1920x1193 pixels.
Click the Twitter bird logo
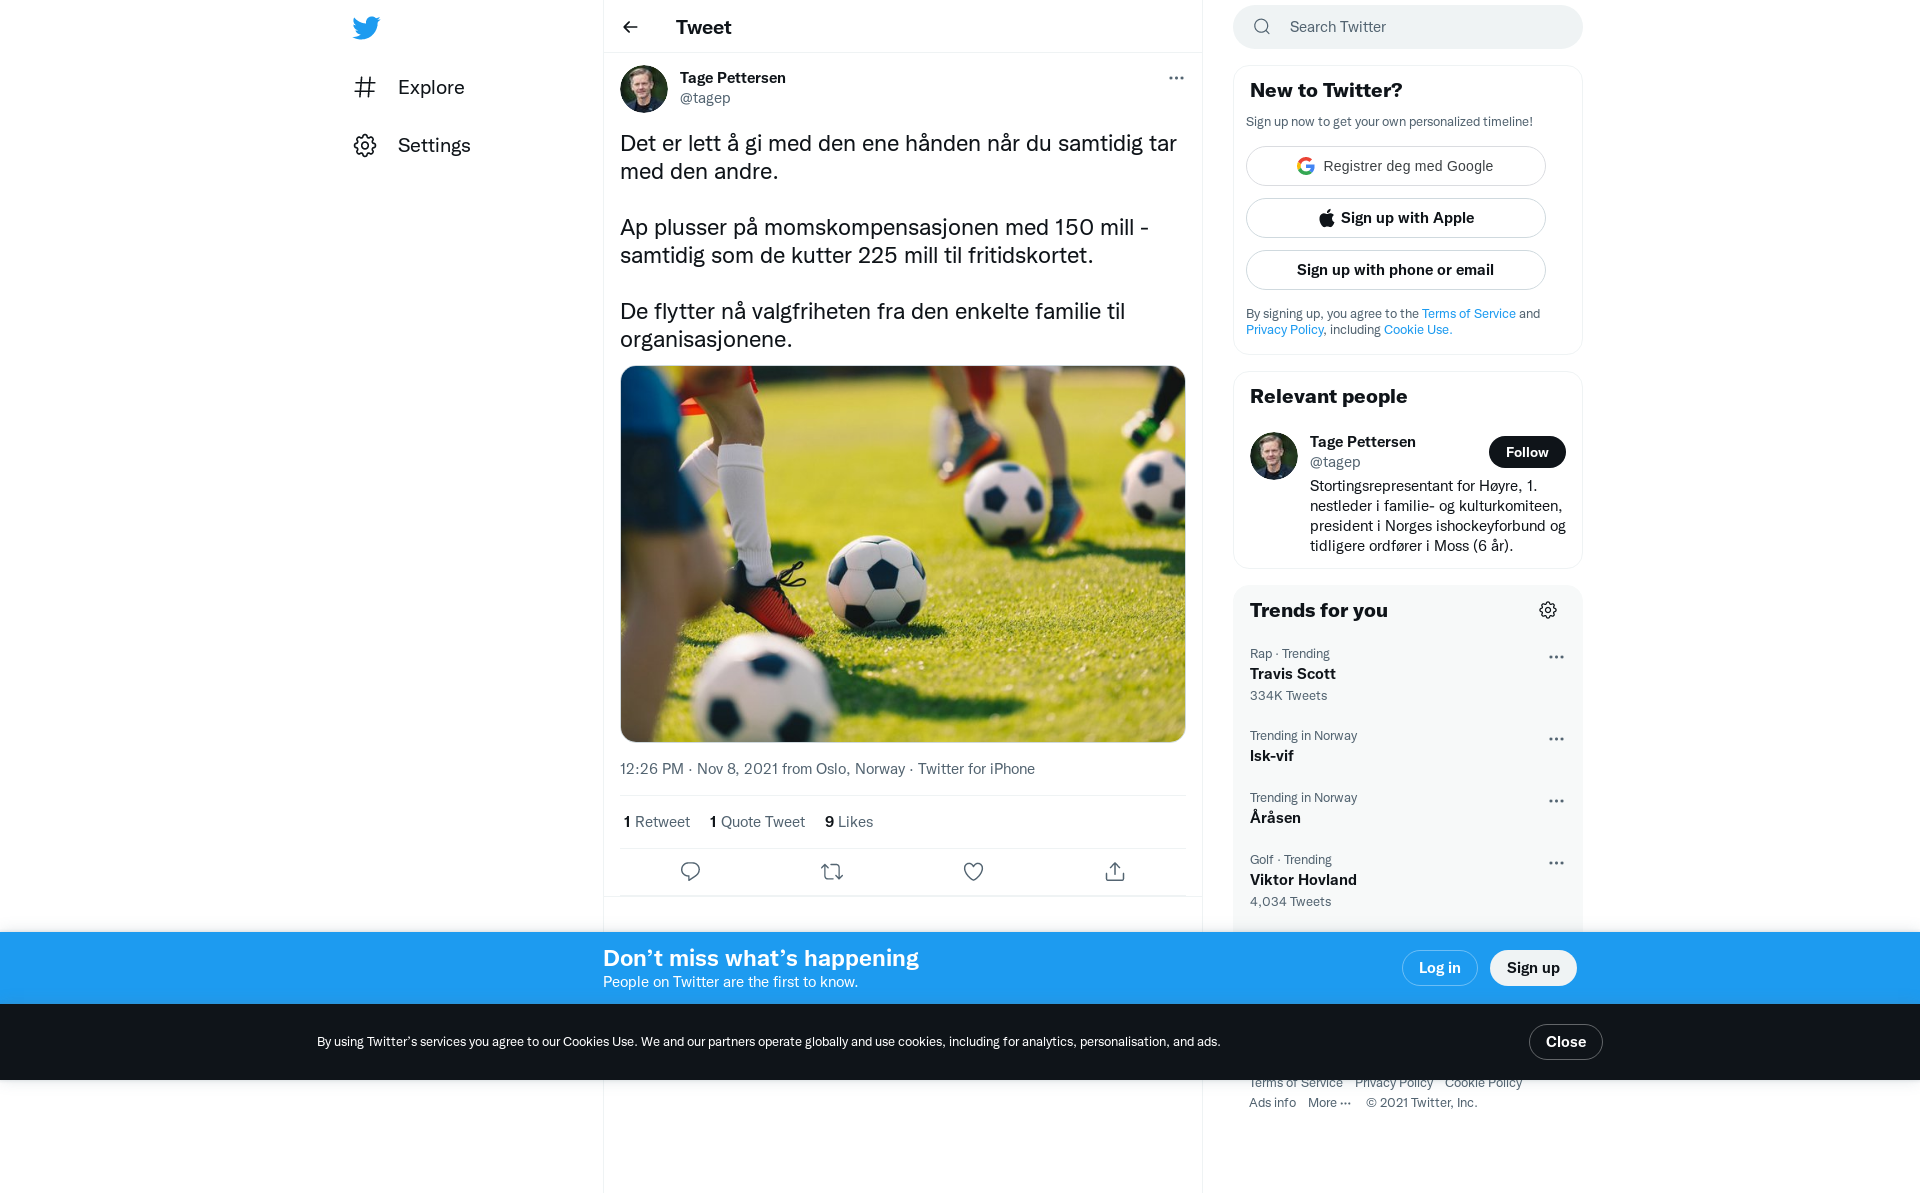pos(366,27)
